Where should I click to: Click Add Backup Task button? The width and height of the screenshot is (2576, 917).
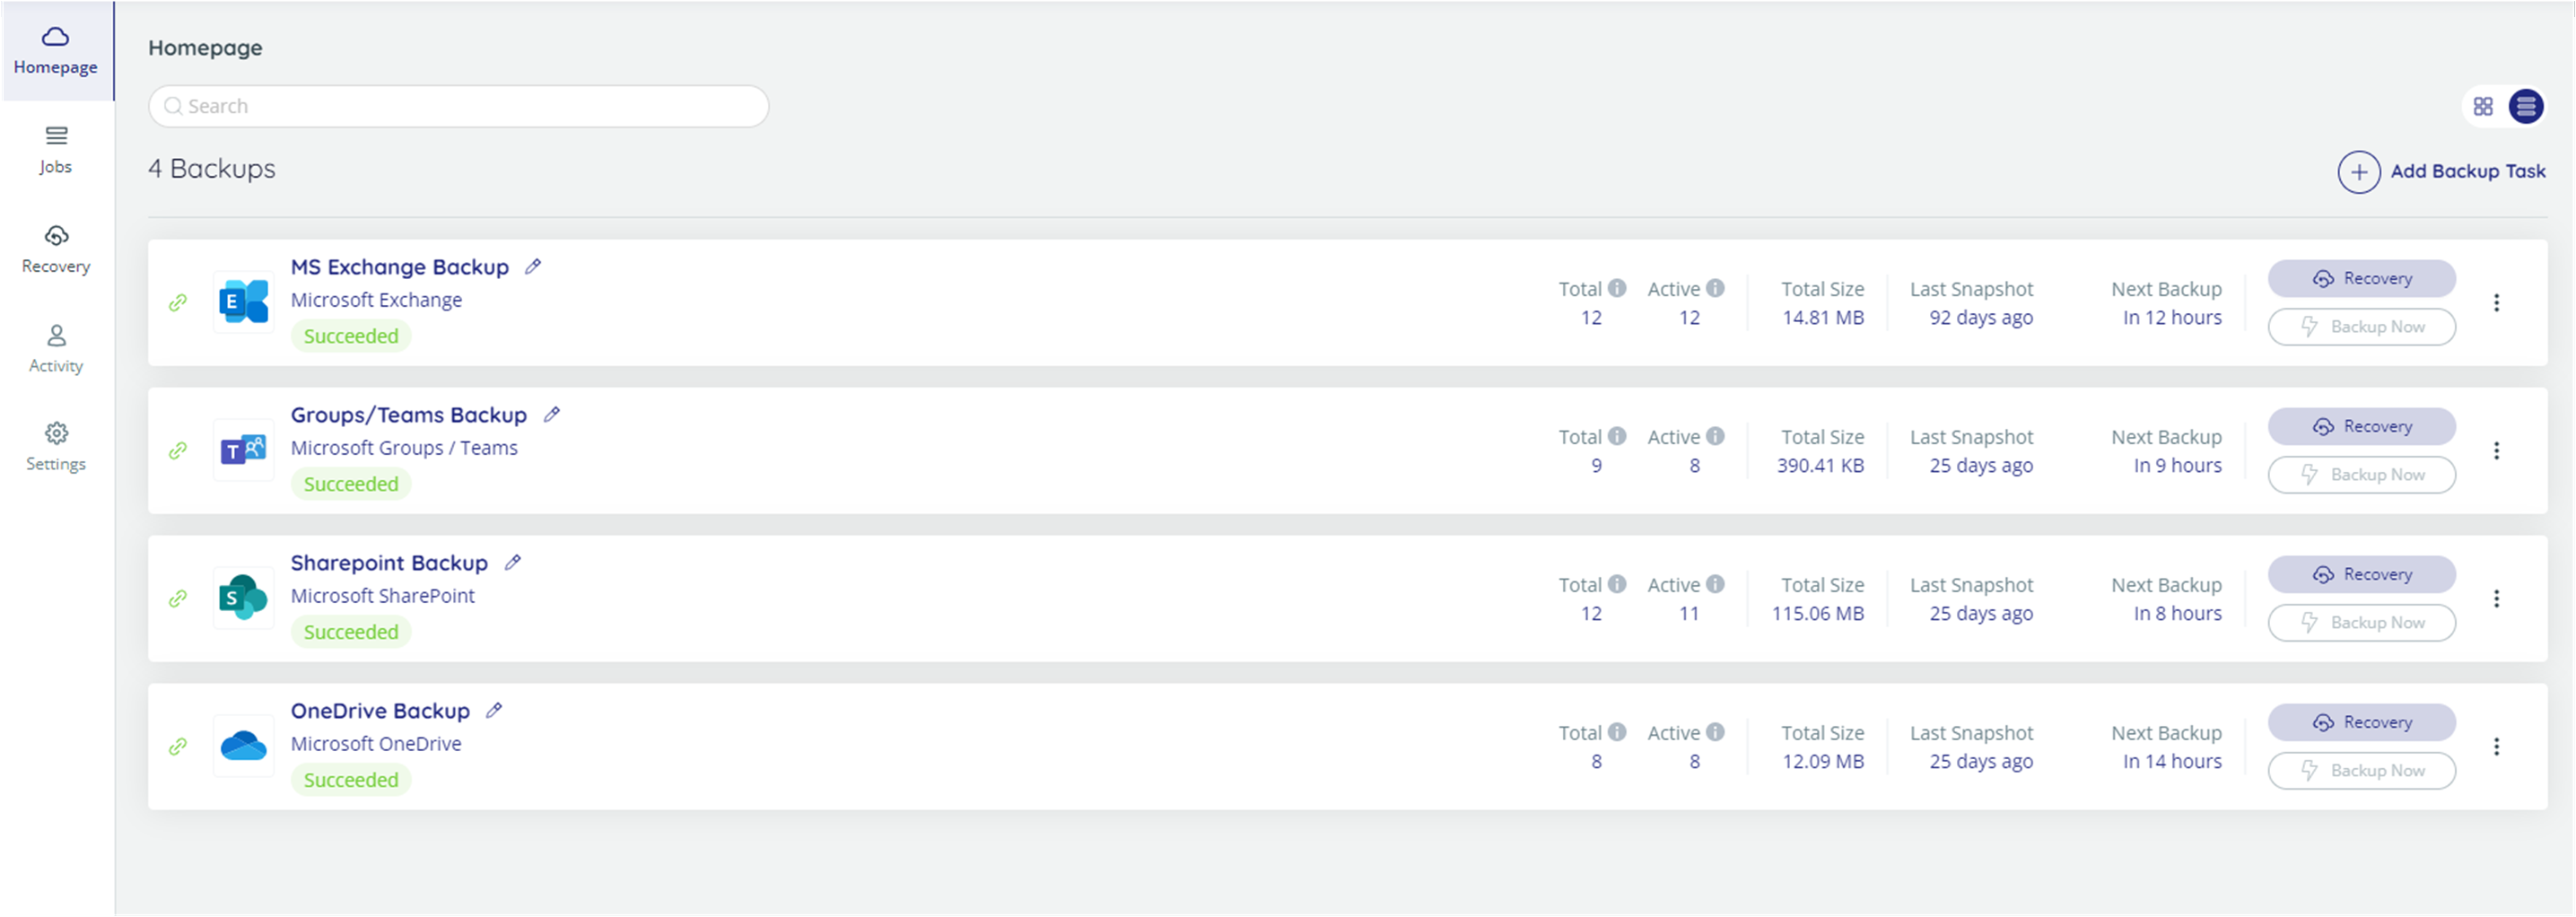coord(2441,172)
